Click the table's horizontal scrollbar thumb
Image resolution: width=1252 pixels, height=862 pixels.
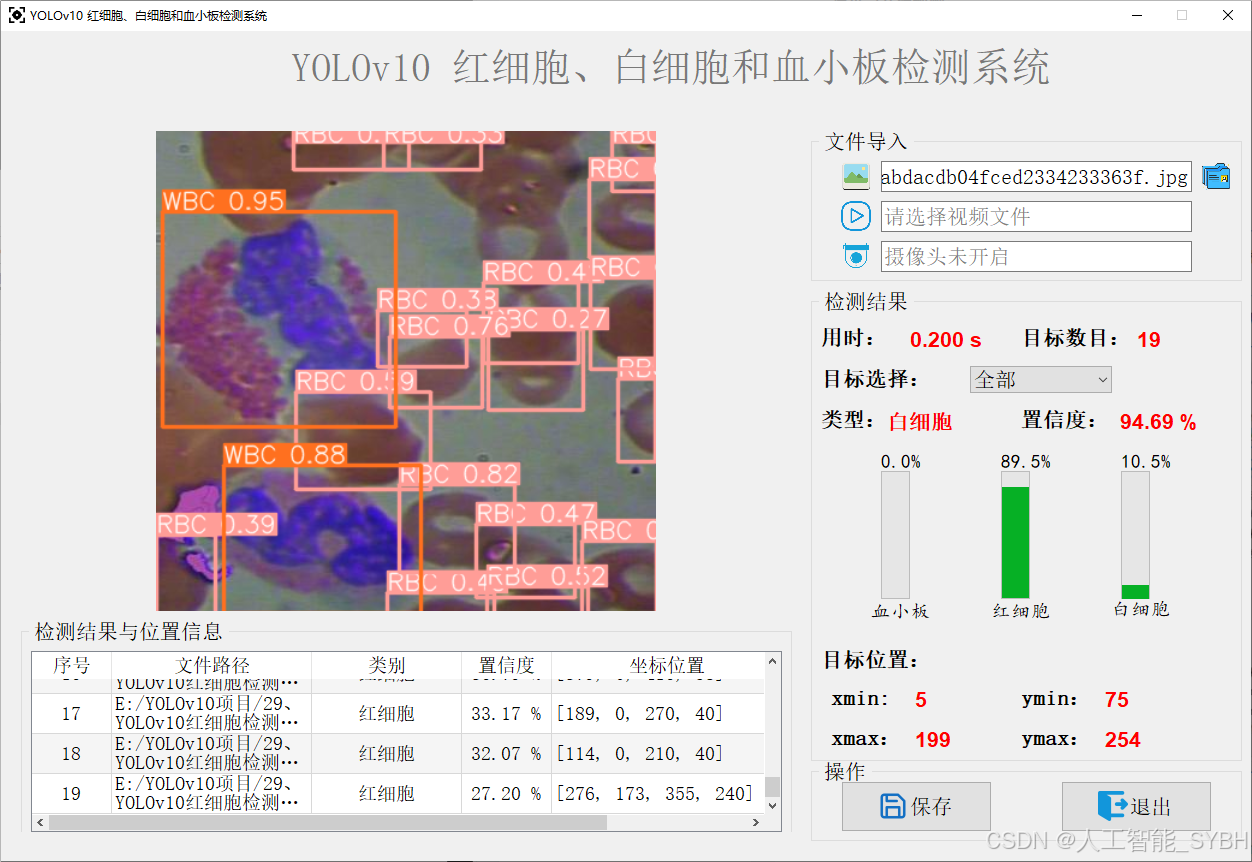pos(327,823)
